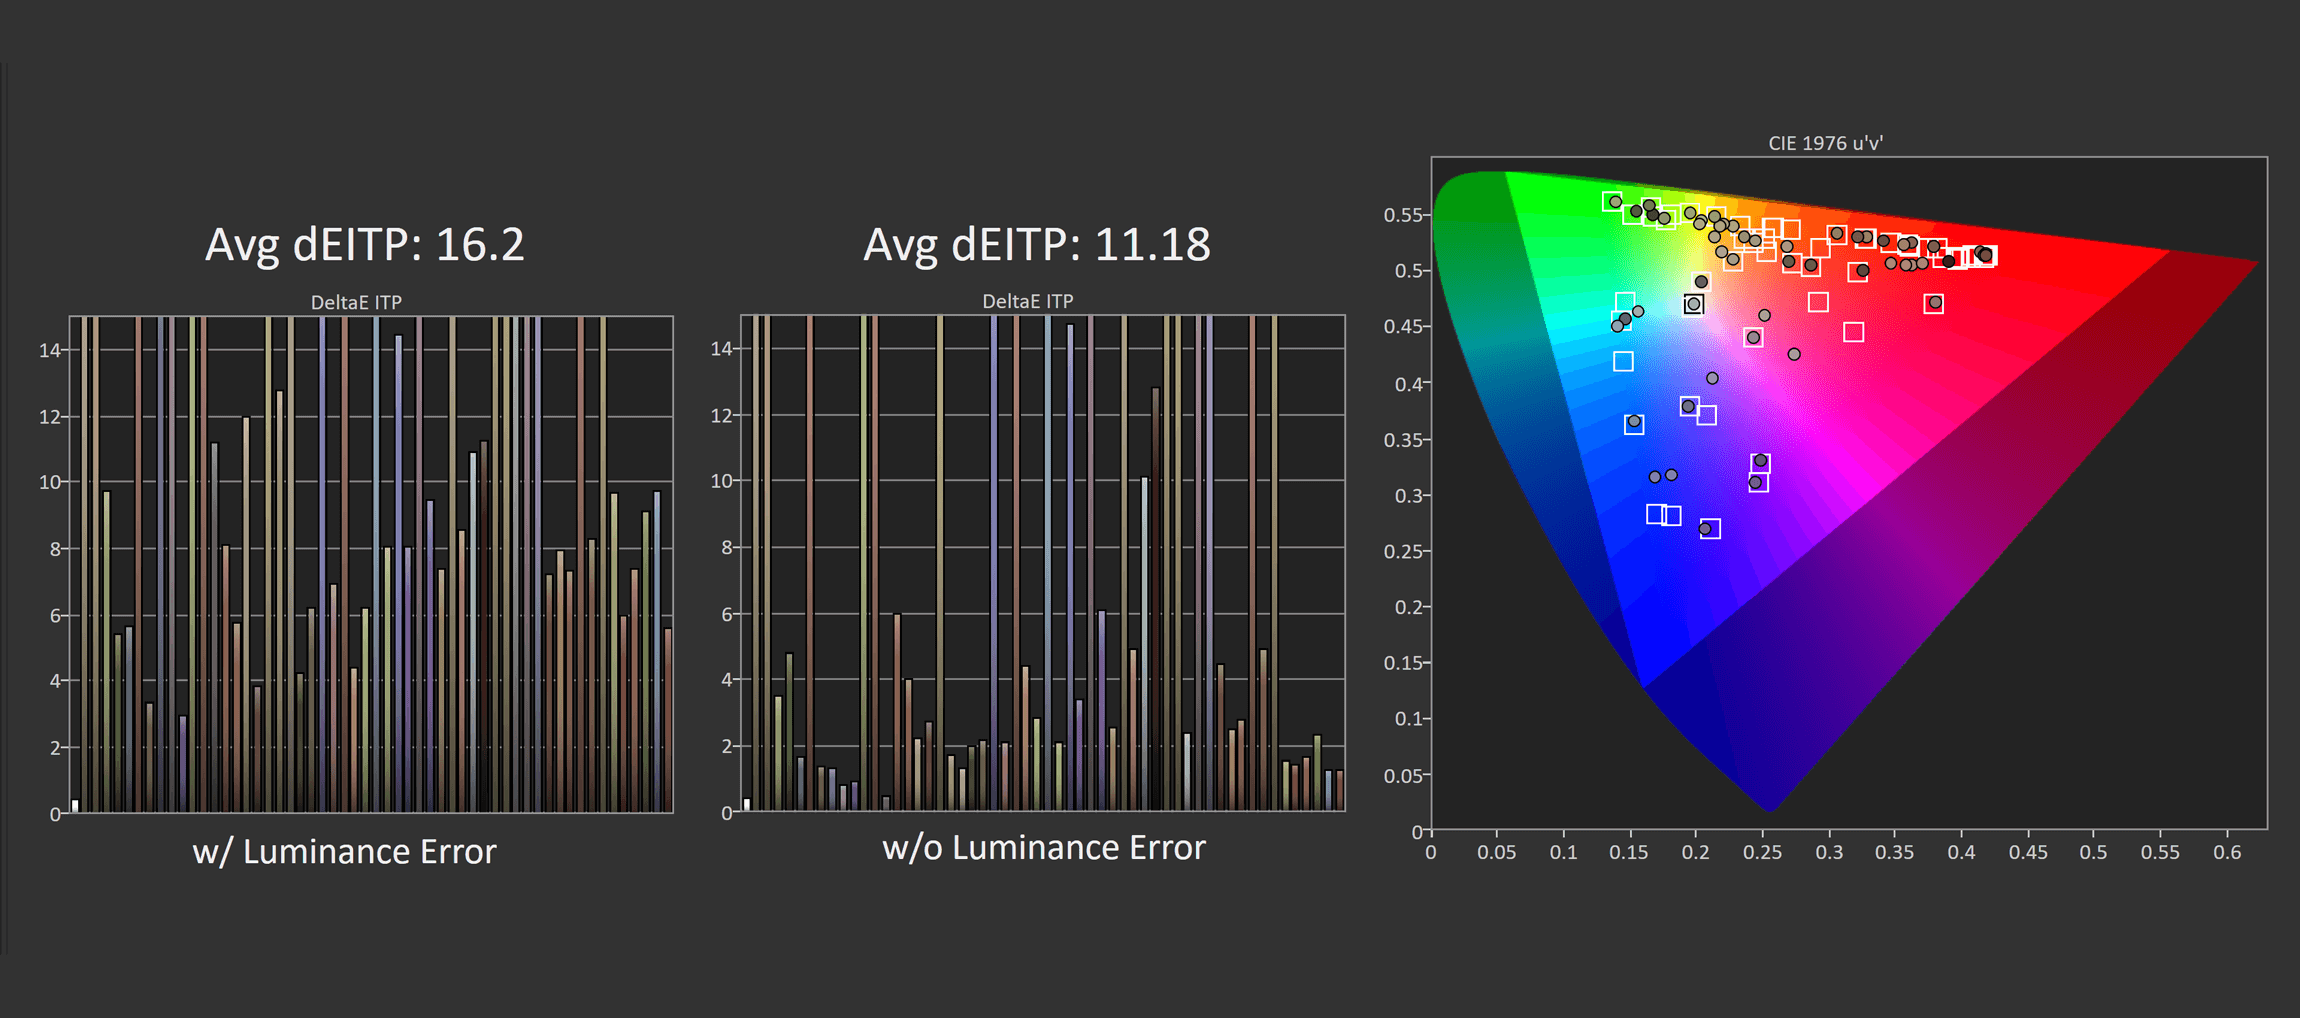Click DeltaE ITP title above left bar chart
The height and width of the screenshot is (1018, 2300).
(356, 302)
